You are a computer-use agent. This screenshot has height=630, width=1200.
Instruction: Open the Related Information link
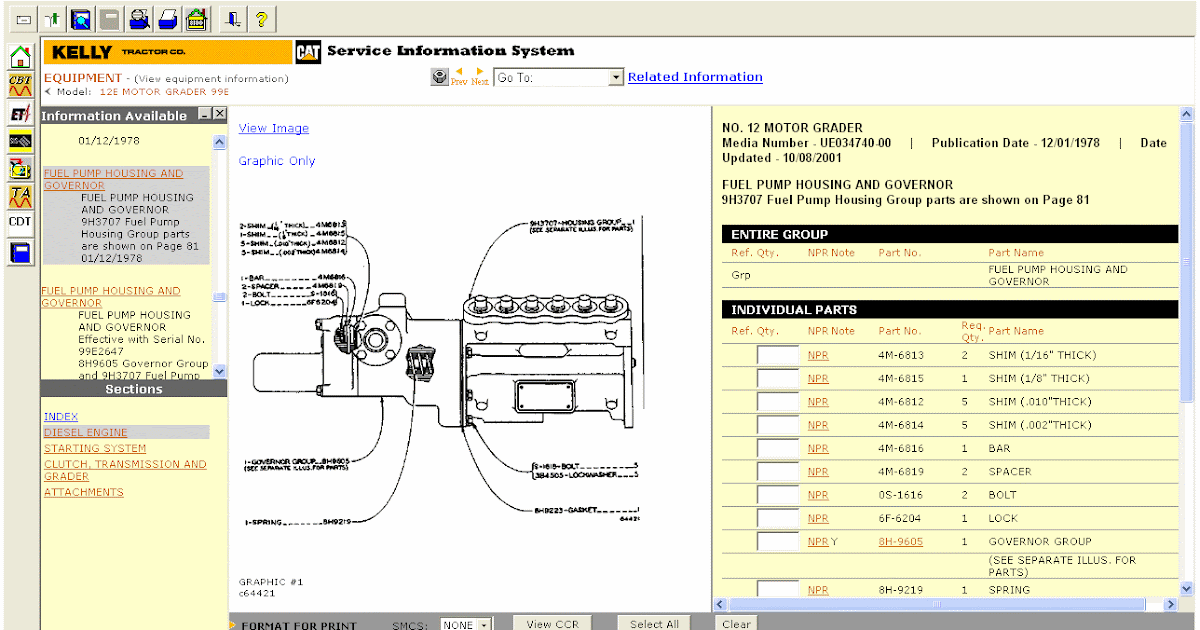pos(695,77)
